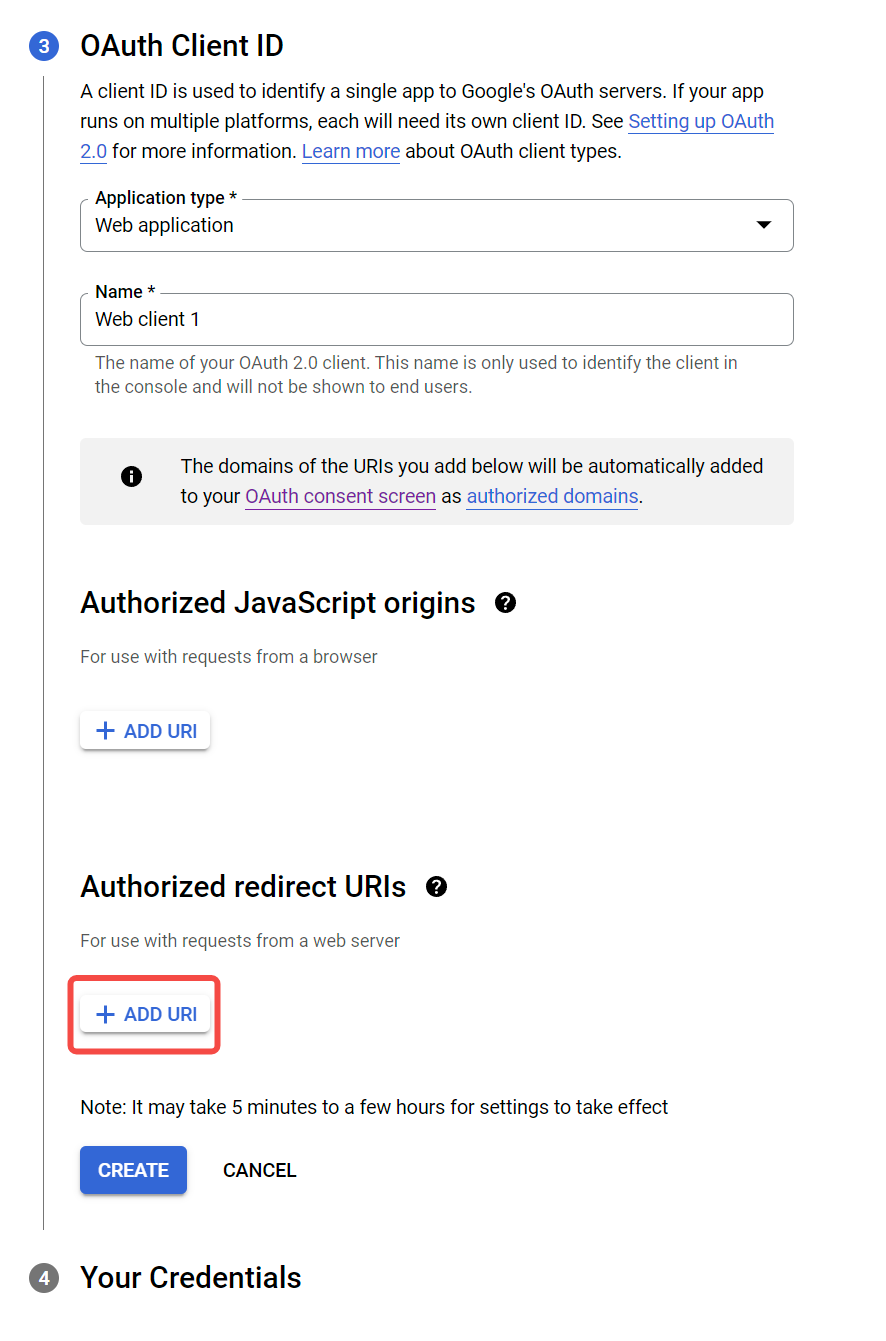
Task: Open the OAuth consent screen link
Action: click(340, 496)
